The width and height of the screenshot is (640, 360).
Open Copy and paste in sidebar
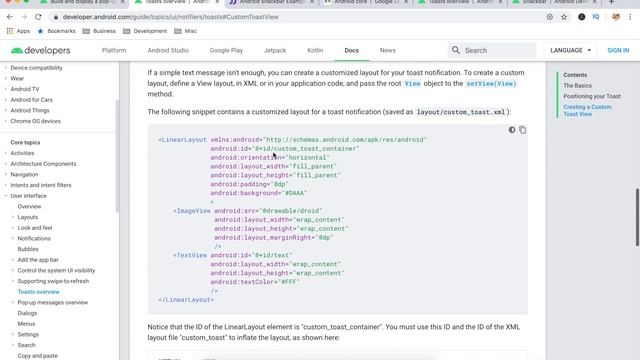pos(38,356)
